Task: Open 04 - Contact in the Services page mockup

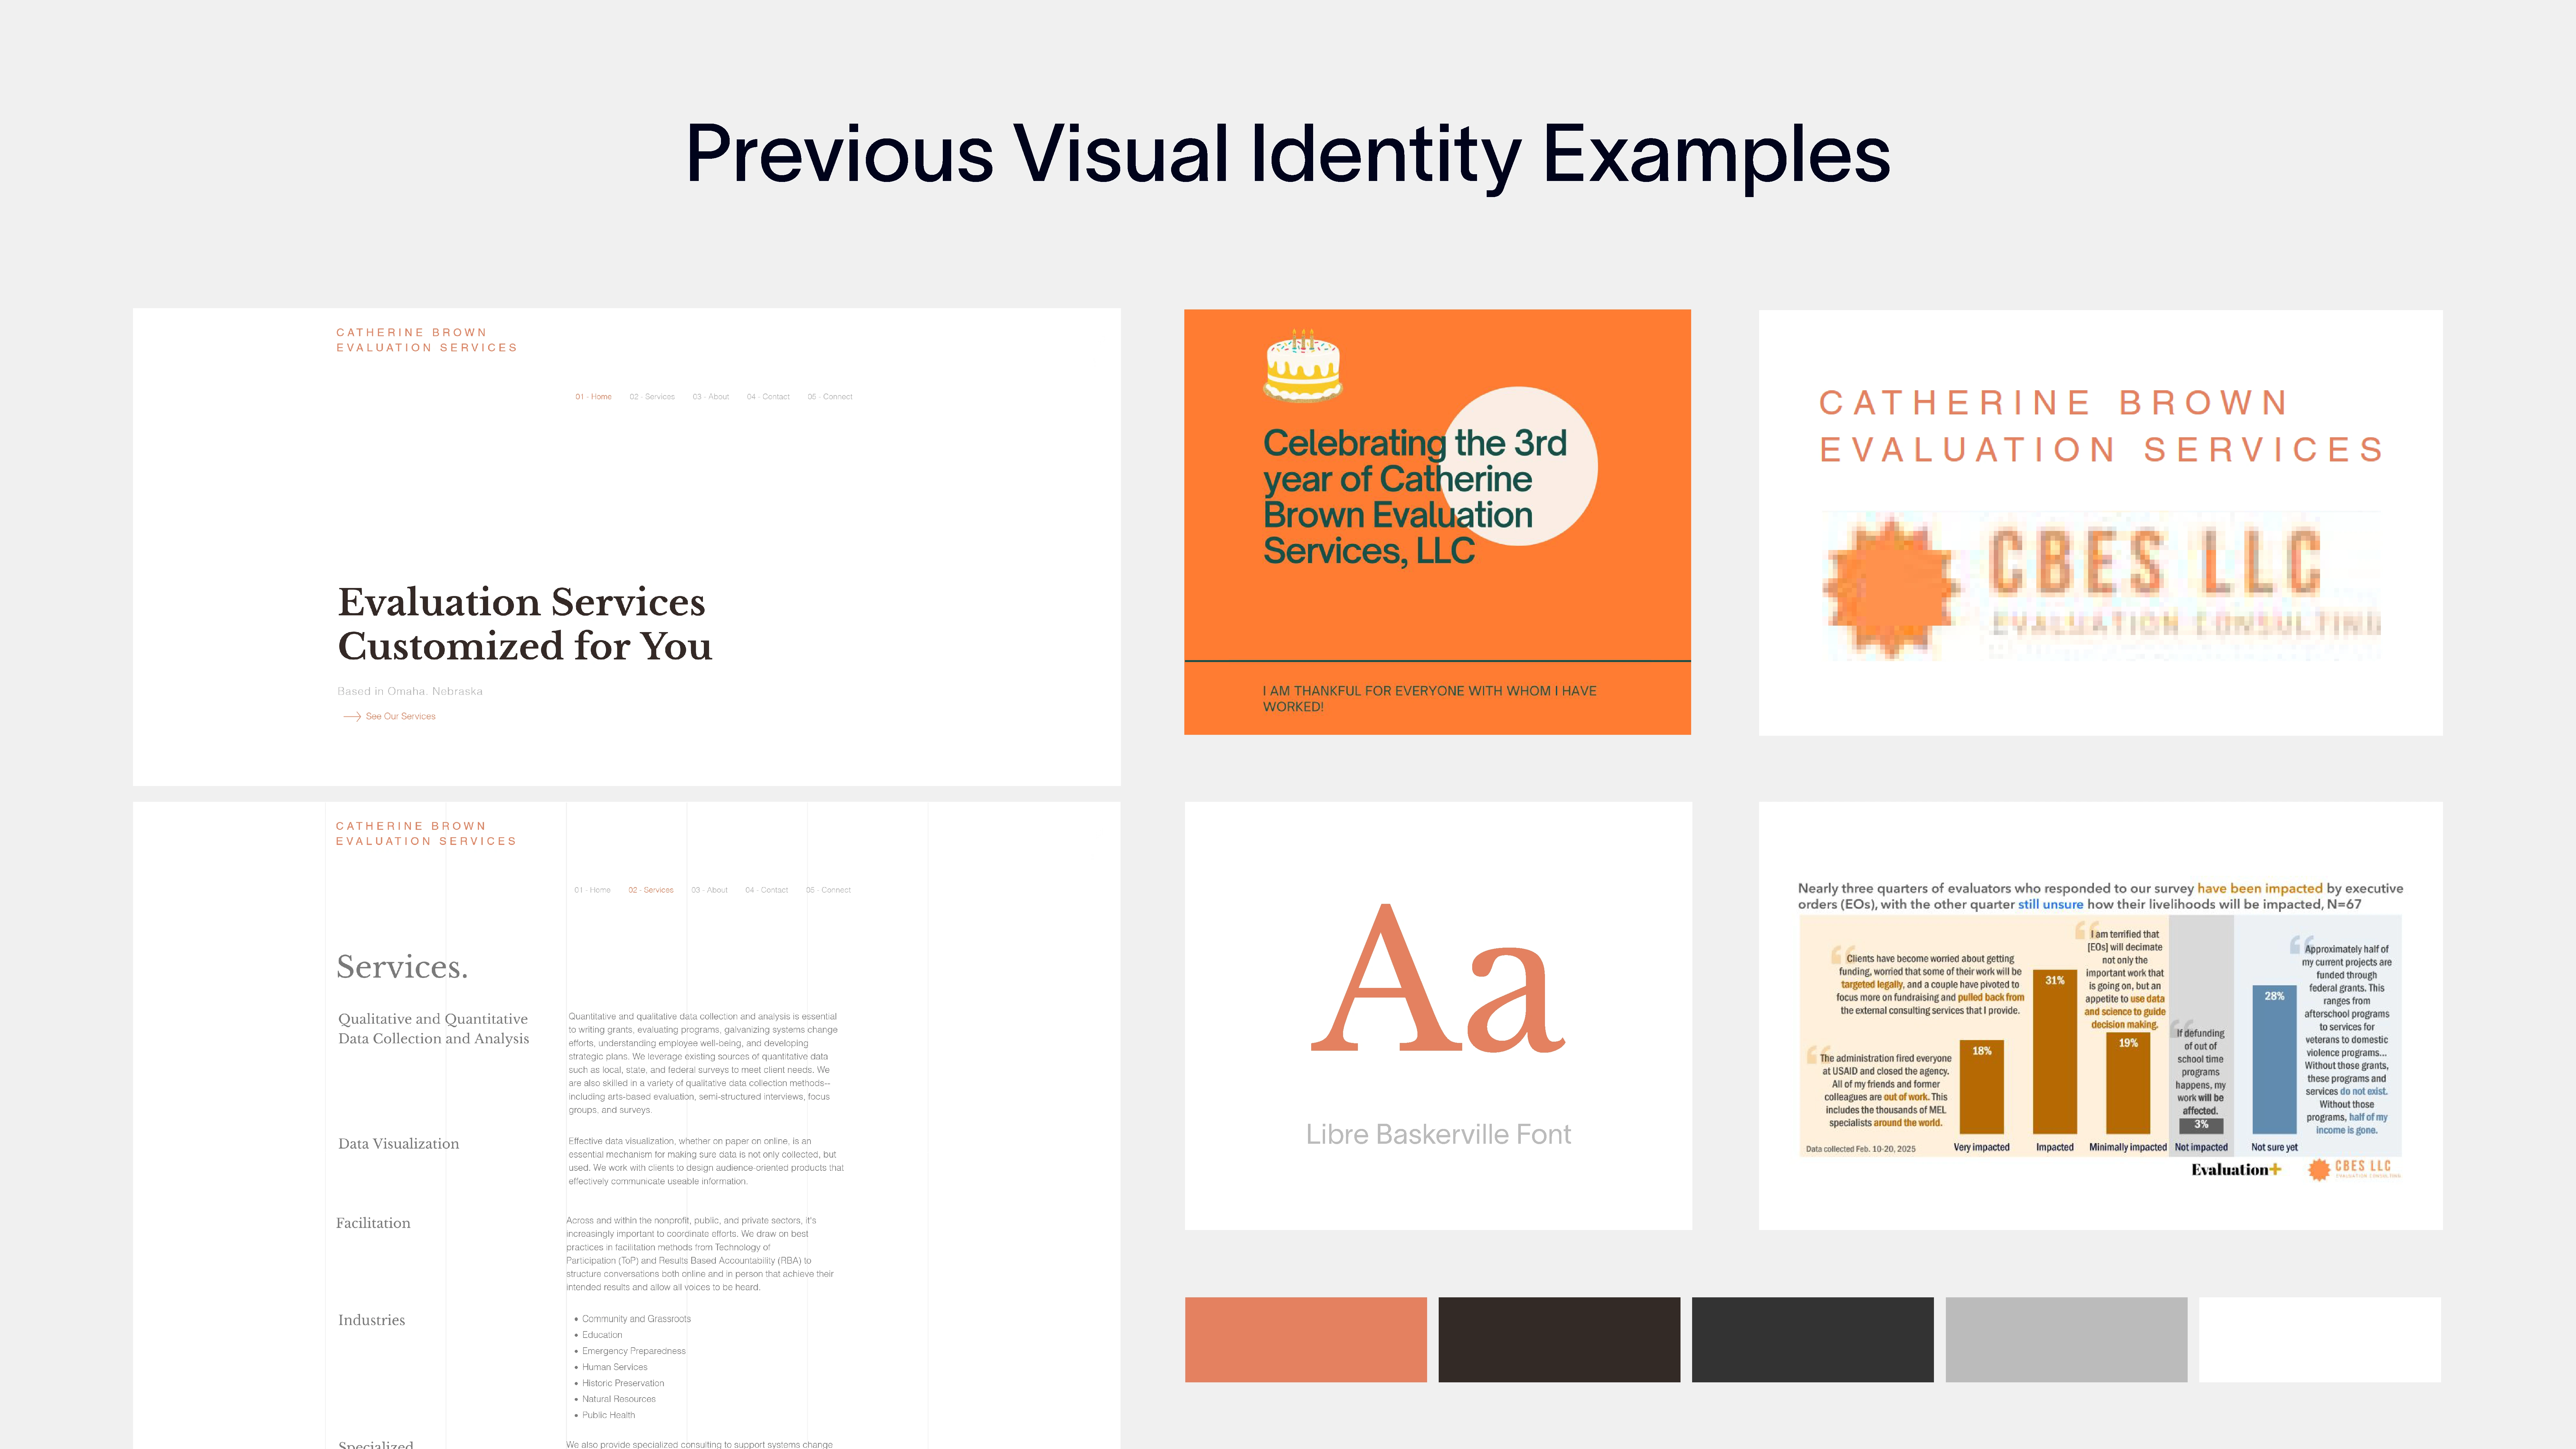Action: point(767,890)
